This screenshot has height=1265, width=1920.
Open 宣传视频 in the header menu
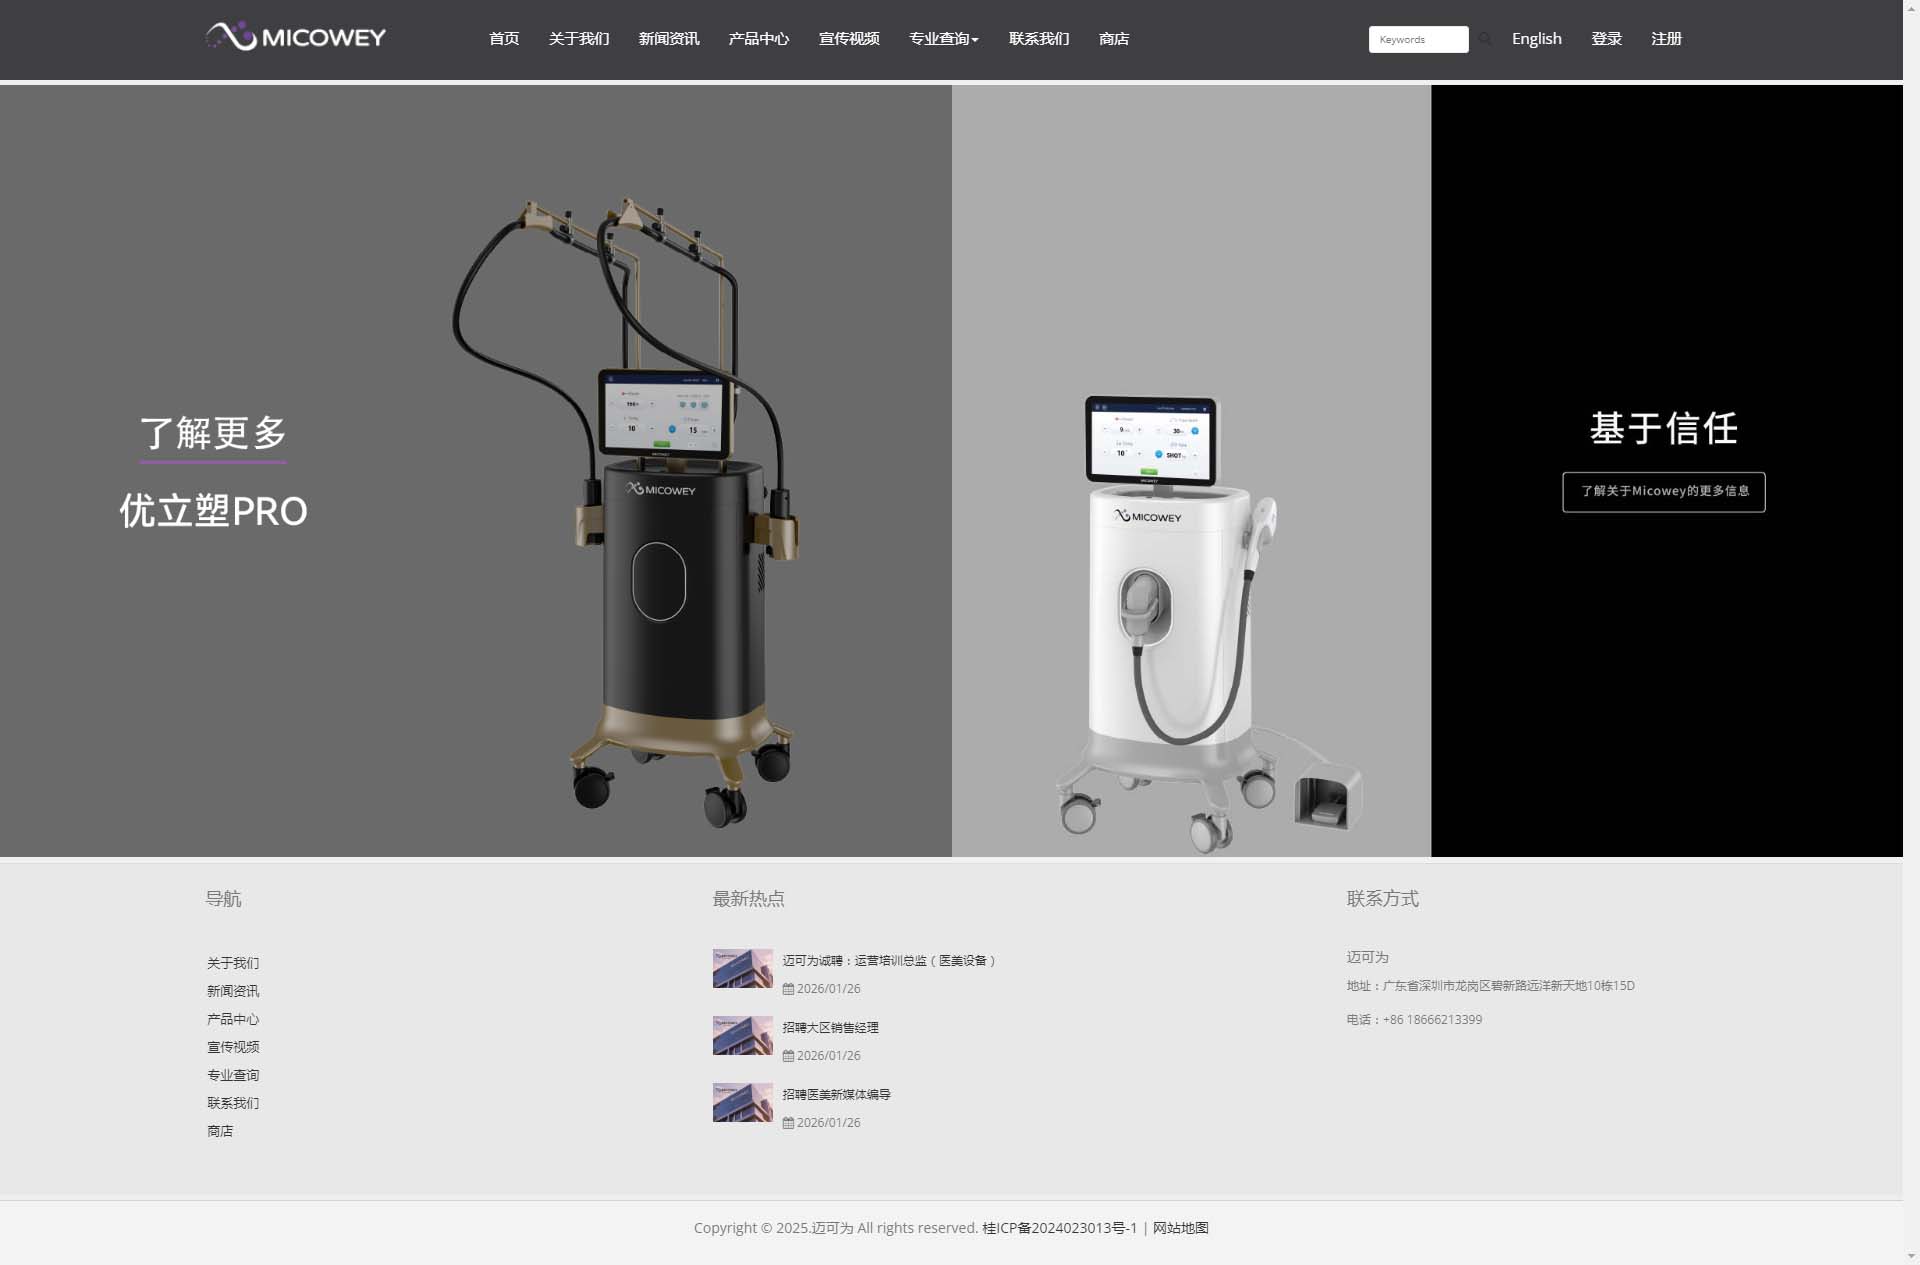(x=848, y=39)
